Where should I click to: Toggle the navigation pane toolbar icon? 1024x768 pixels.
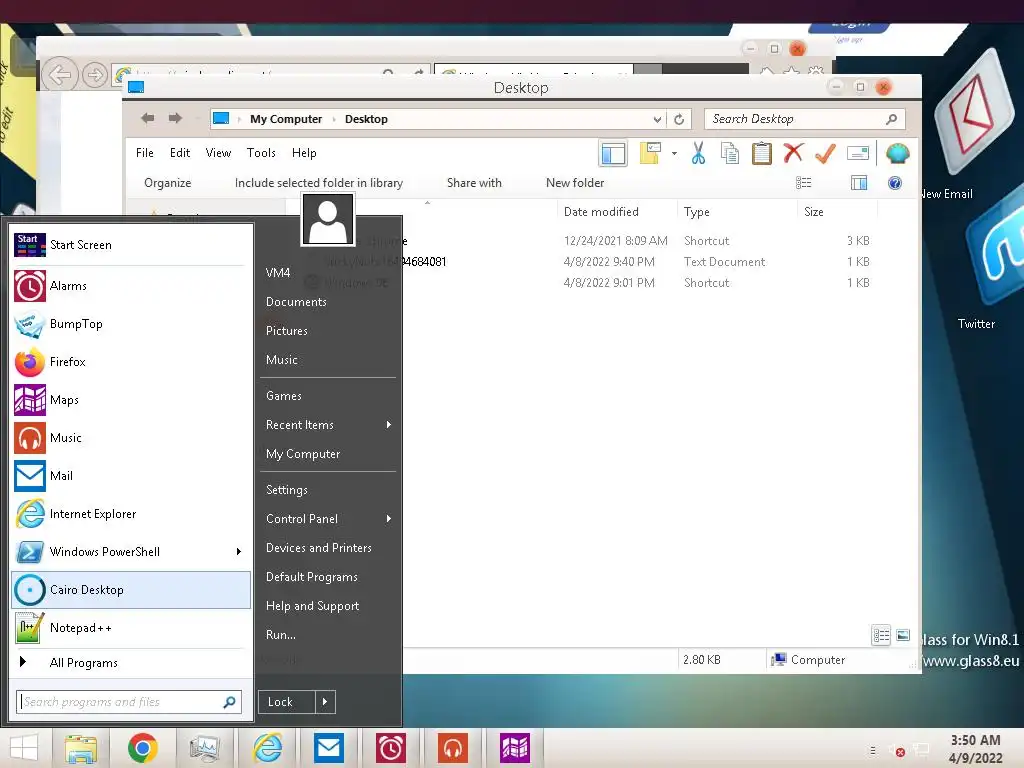coord(613,154)
